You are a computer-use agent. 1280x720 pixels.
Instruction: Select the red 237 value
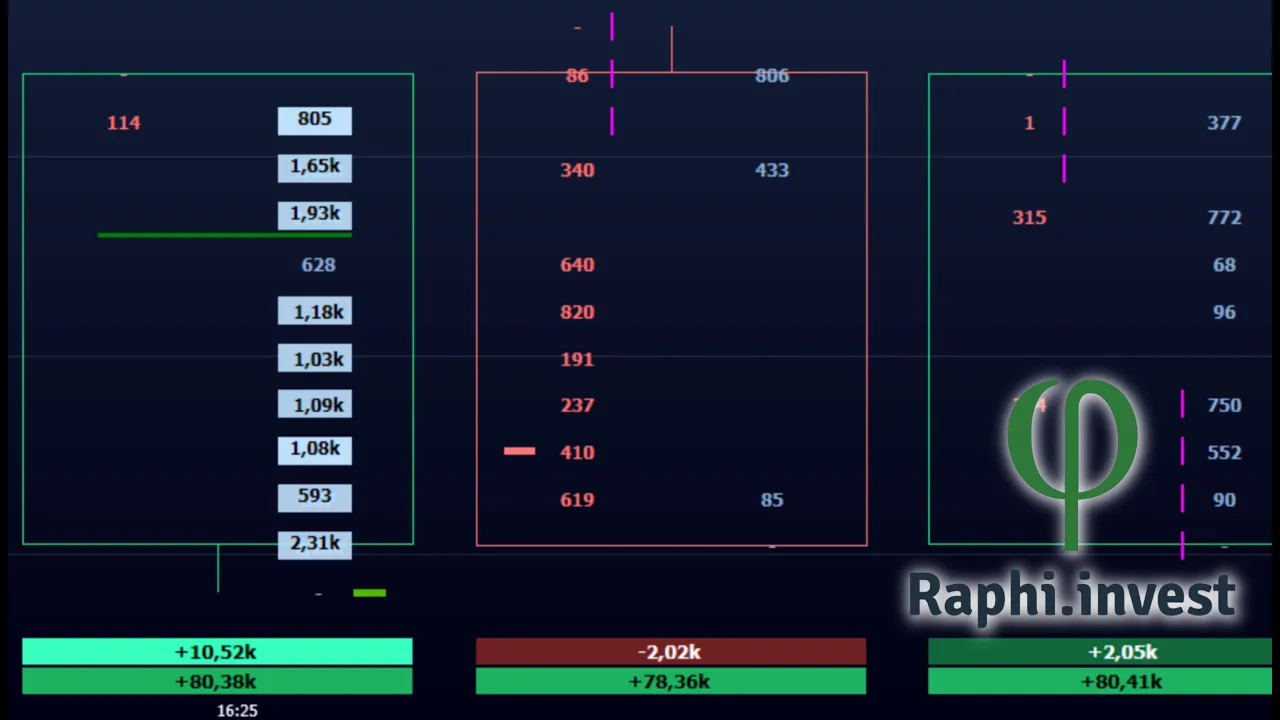(577, 405)
